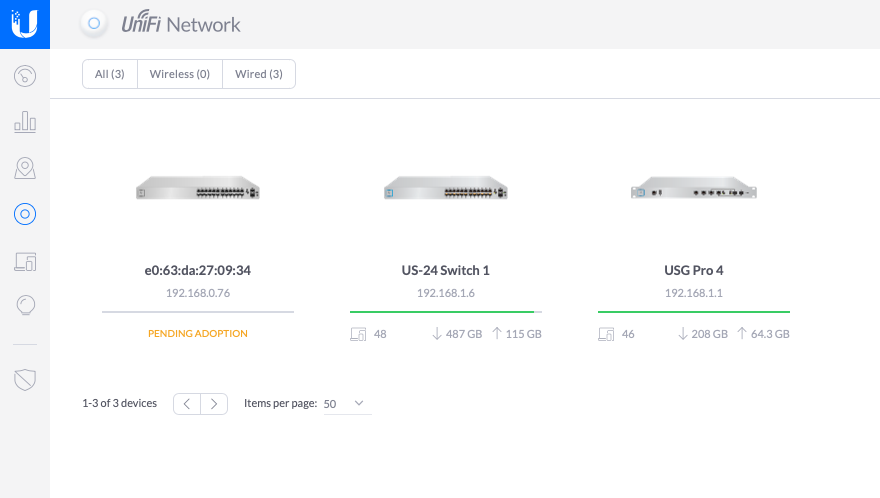Open the Clients icon in sidebar
The width and height of the screenshot is (880, 498).
pos(25,261)
